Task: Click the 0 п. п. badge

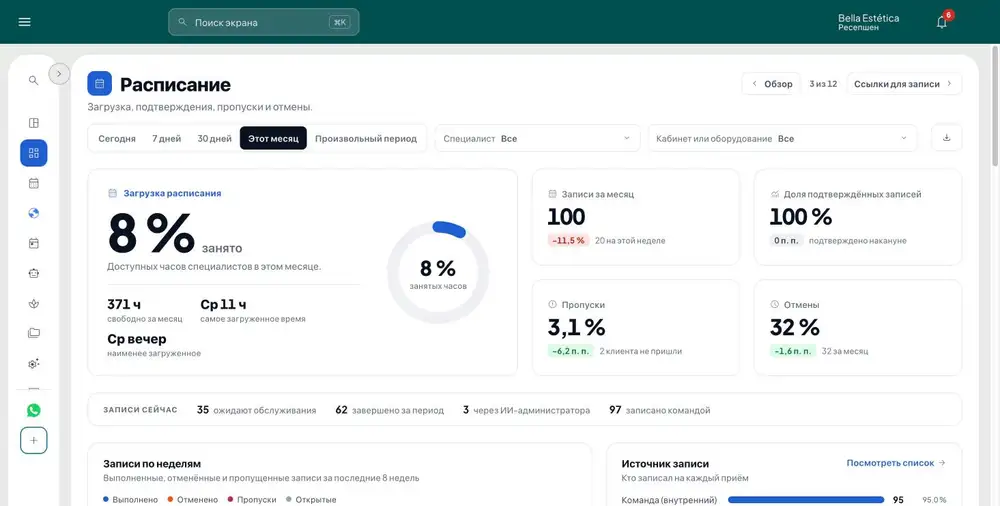Action: coord(786,241)
